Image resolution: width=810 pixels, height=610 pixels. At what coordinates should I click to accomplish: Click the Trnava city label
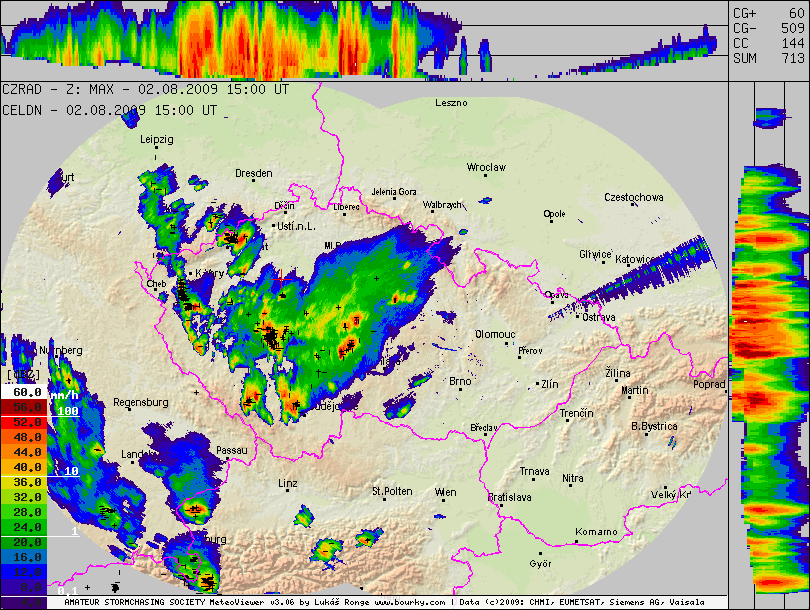tap(535, 471)
